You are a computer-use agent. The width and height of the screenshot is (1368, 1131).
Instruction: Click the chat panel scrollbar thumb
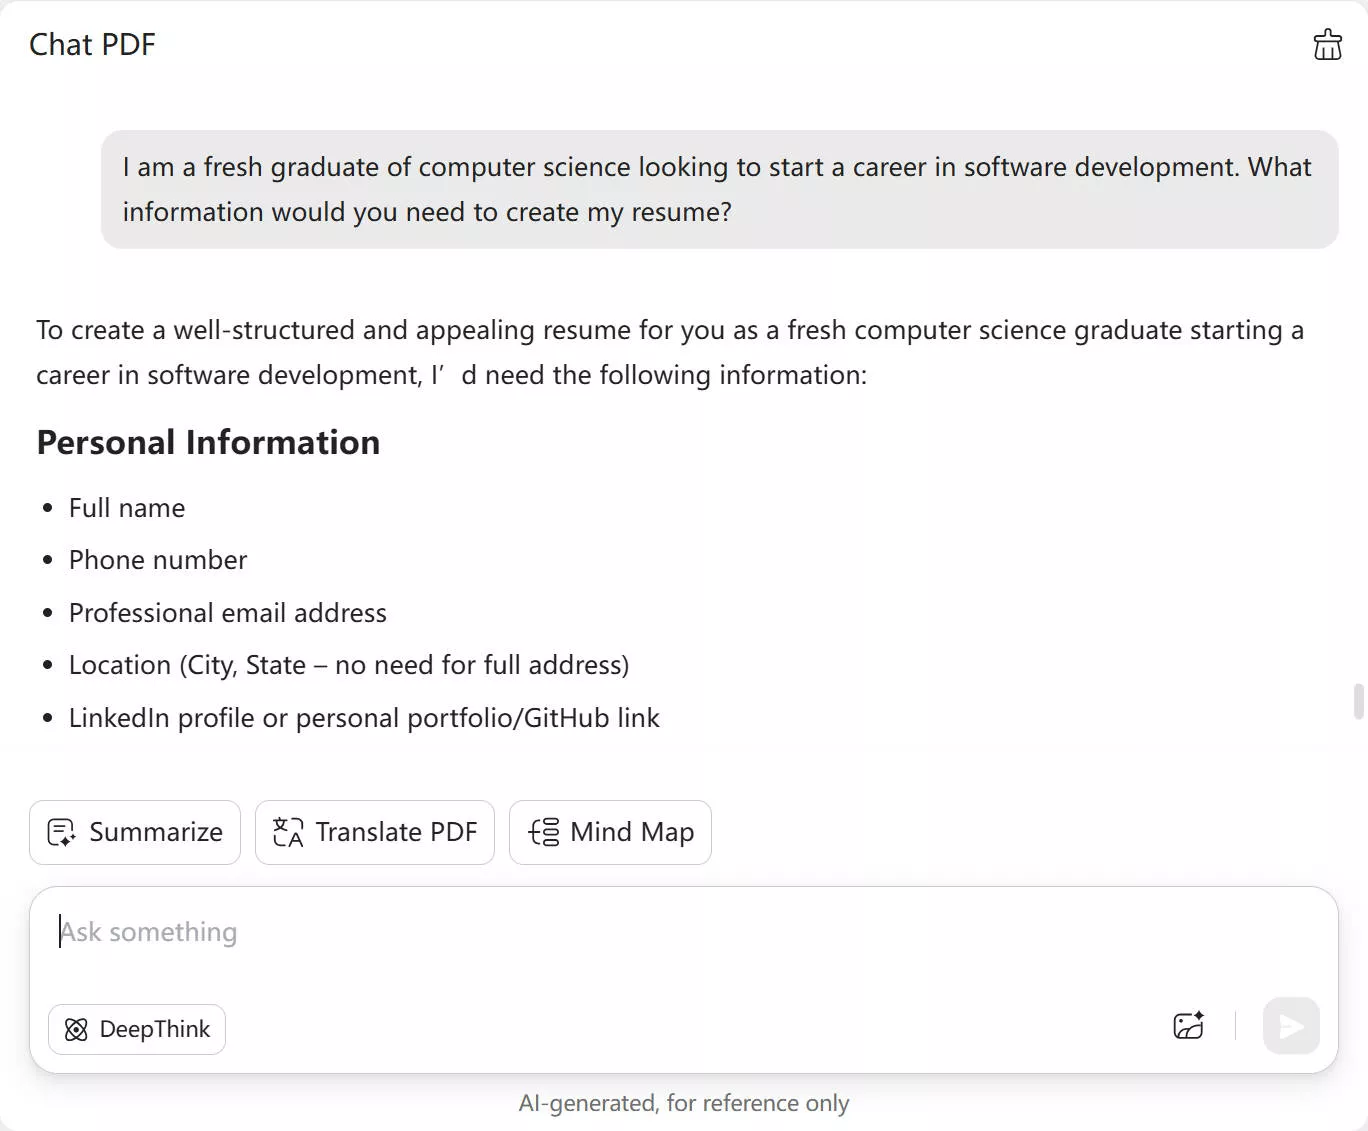pyautogui.click(x=1358, y=701)
